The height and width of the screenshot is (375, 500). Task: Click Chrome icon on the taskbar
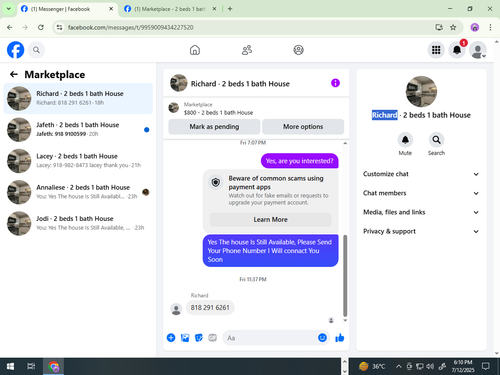pyautogui.click(x=53, y=366)
